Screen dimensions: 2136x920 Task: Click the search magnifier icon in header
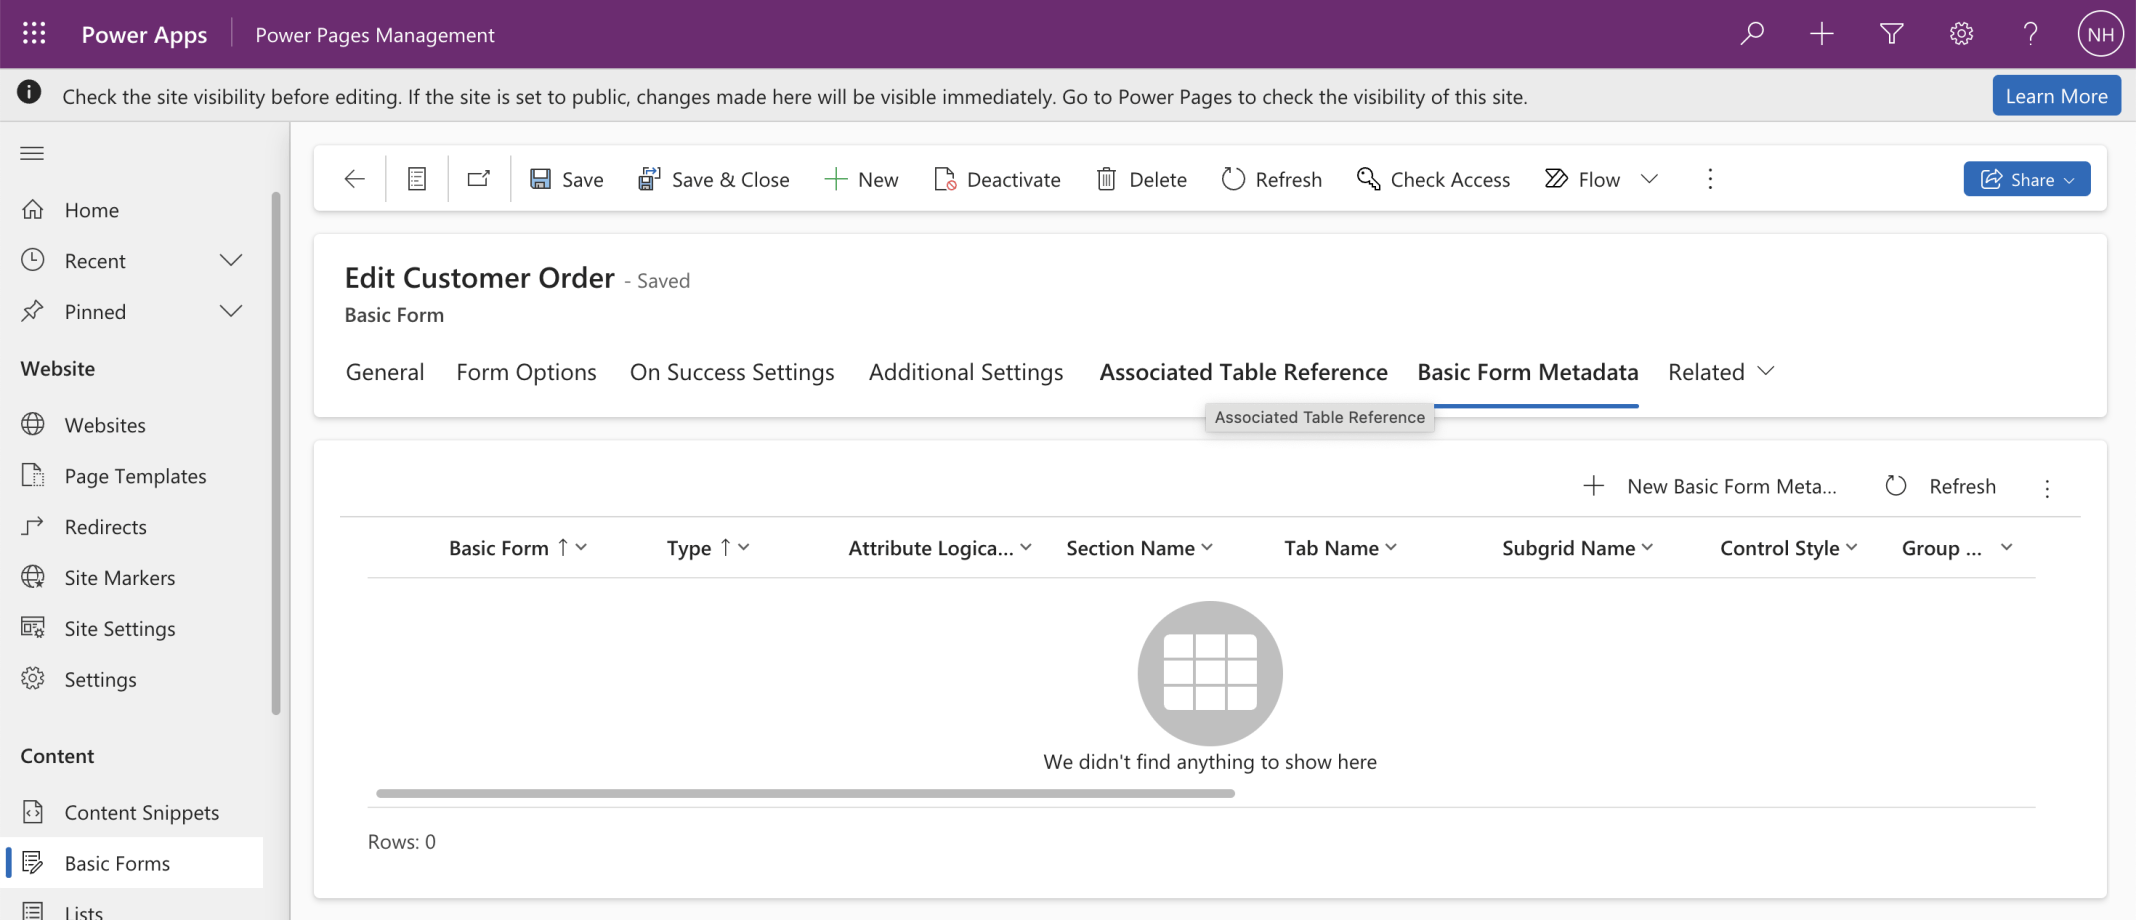1752,34
